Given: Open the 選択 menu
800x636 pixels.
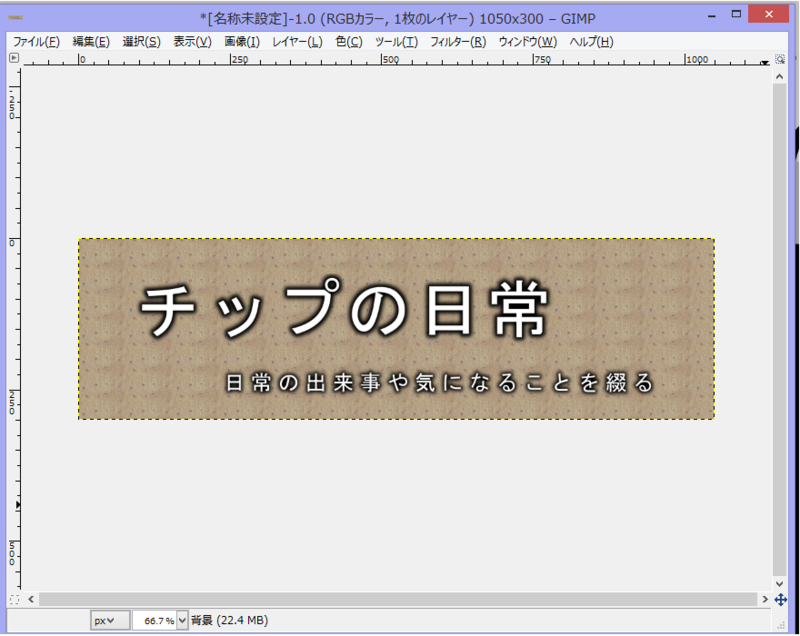Looking at the screenshot, I should tap(140, 41).
